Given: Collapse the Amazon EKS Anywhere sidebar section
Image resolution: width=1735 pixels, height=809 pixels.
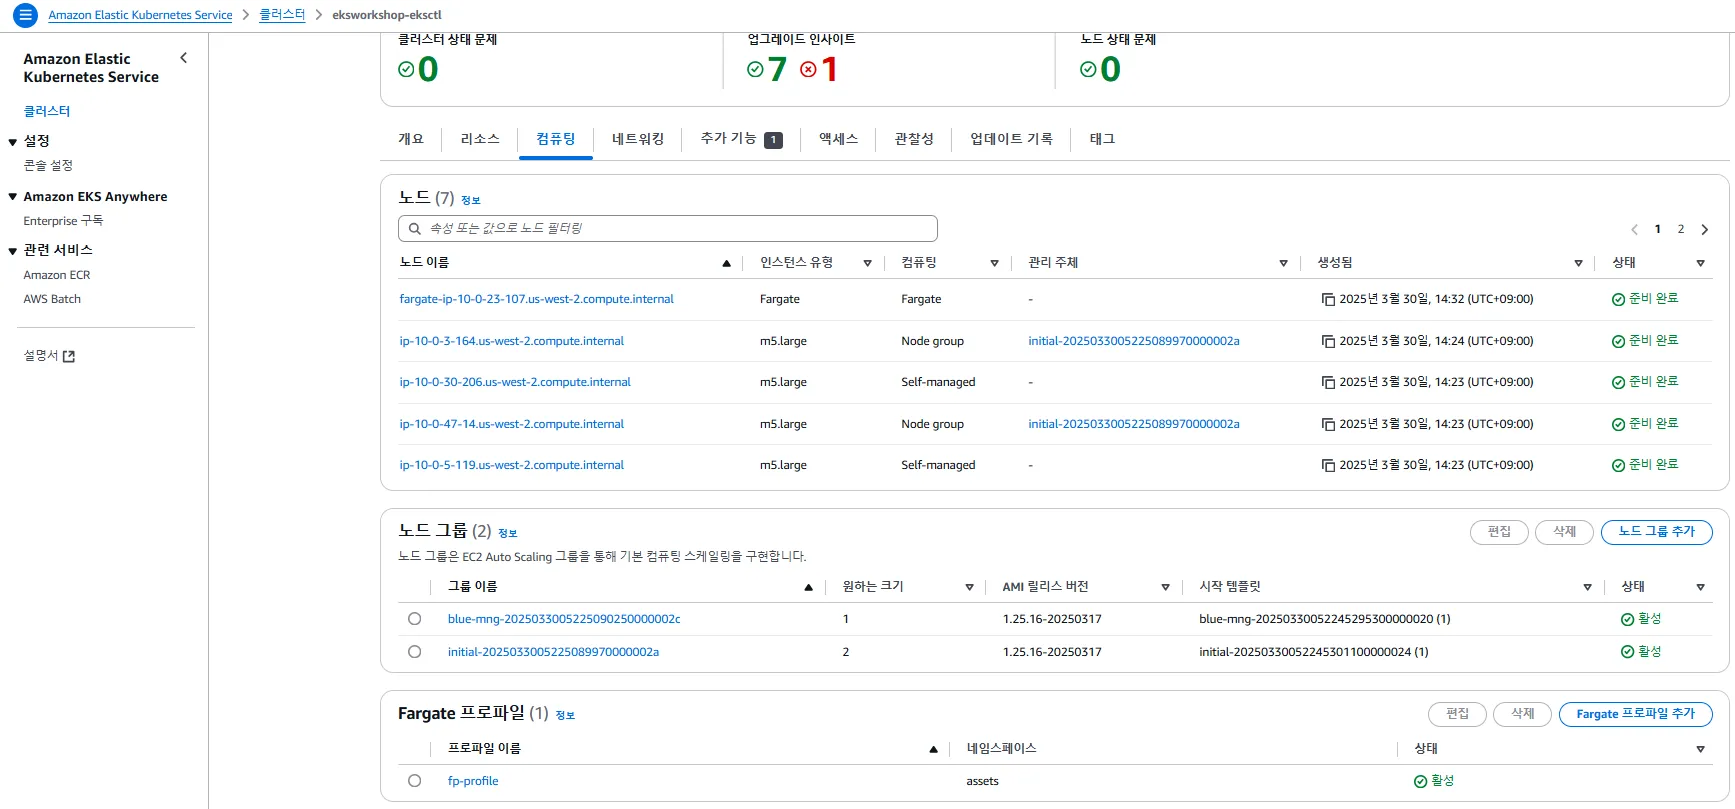Looking at the screenshot, I should coord(13,197).
